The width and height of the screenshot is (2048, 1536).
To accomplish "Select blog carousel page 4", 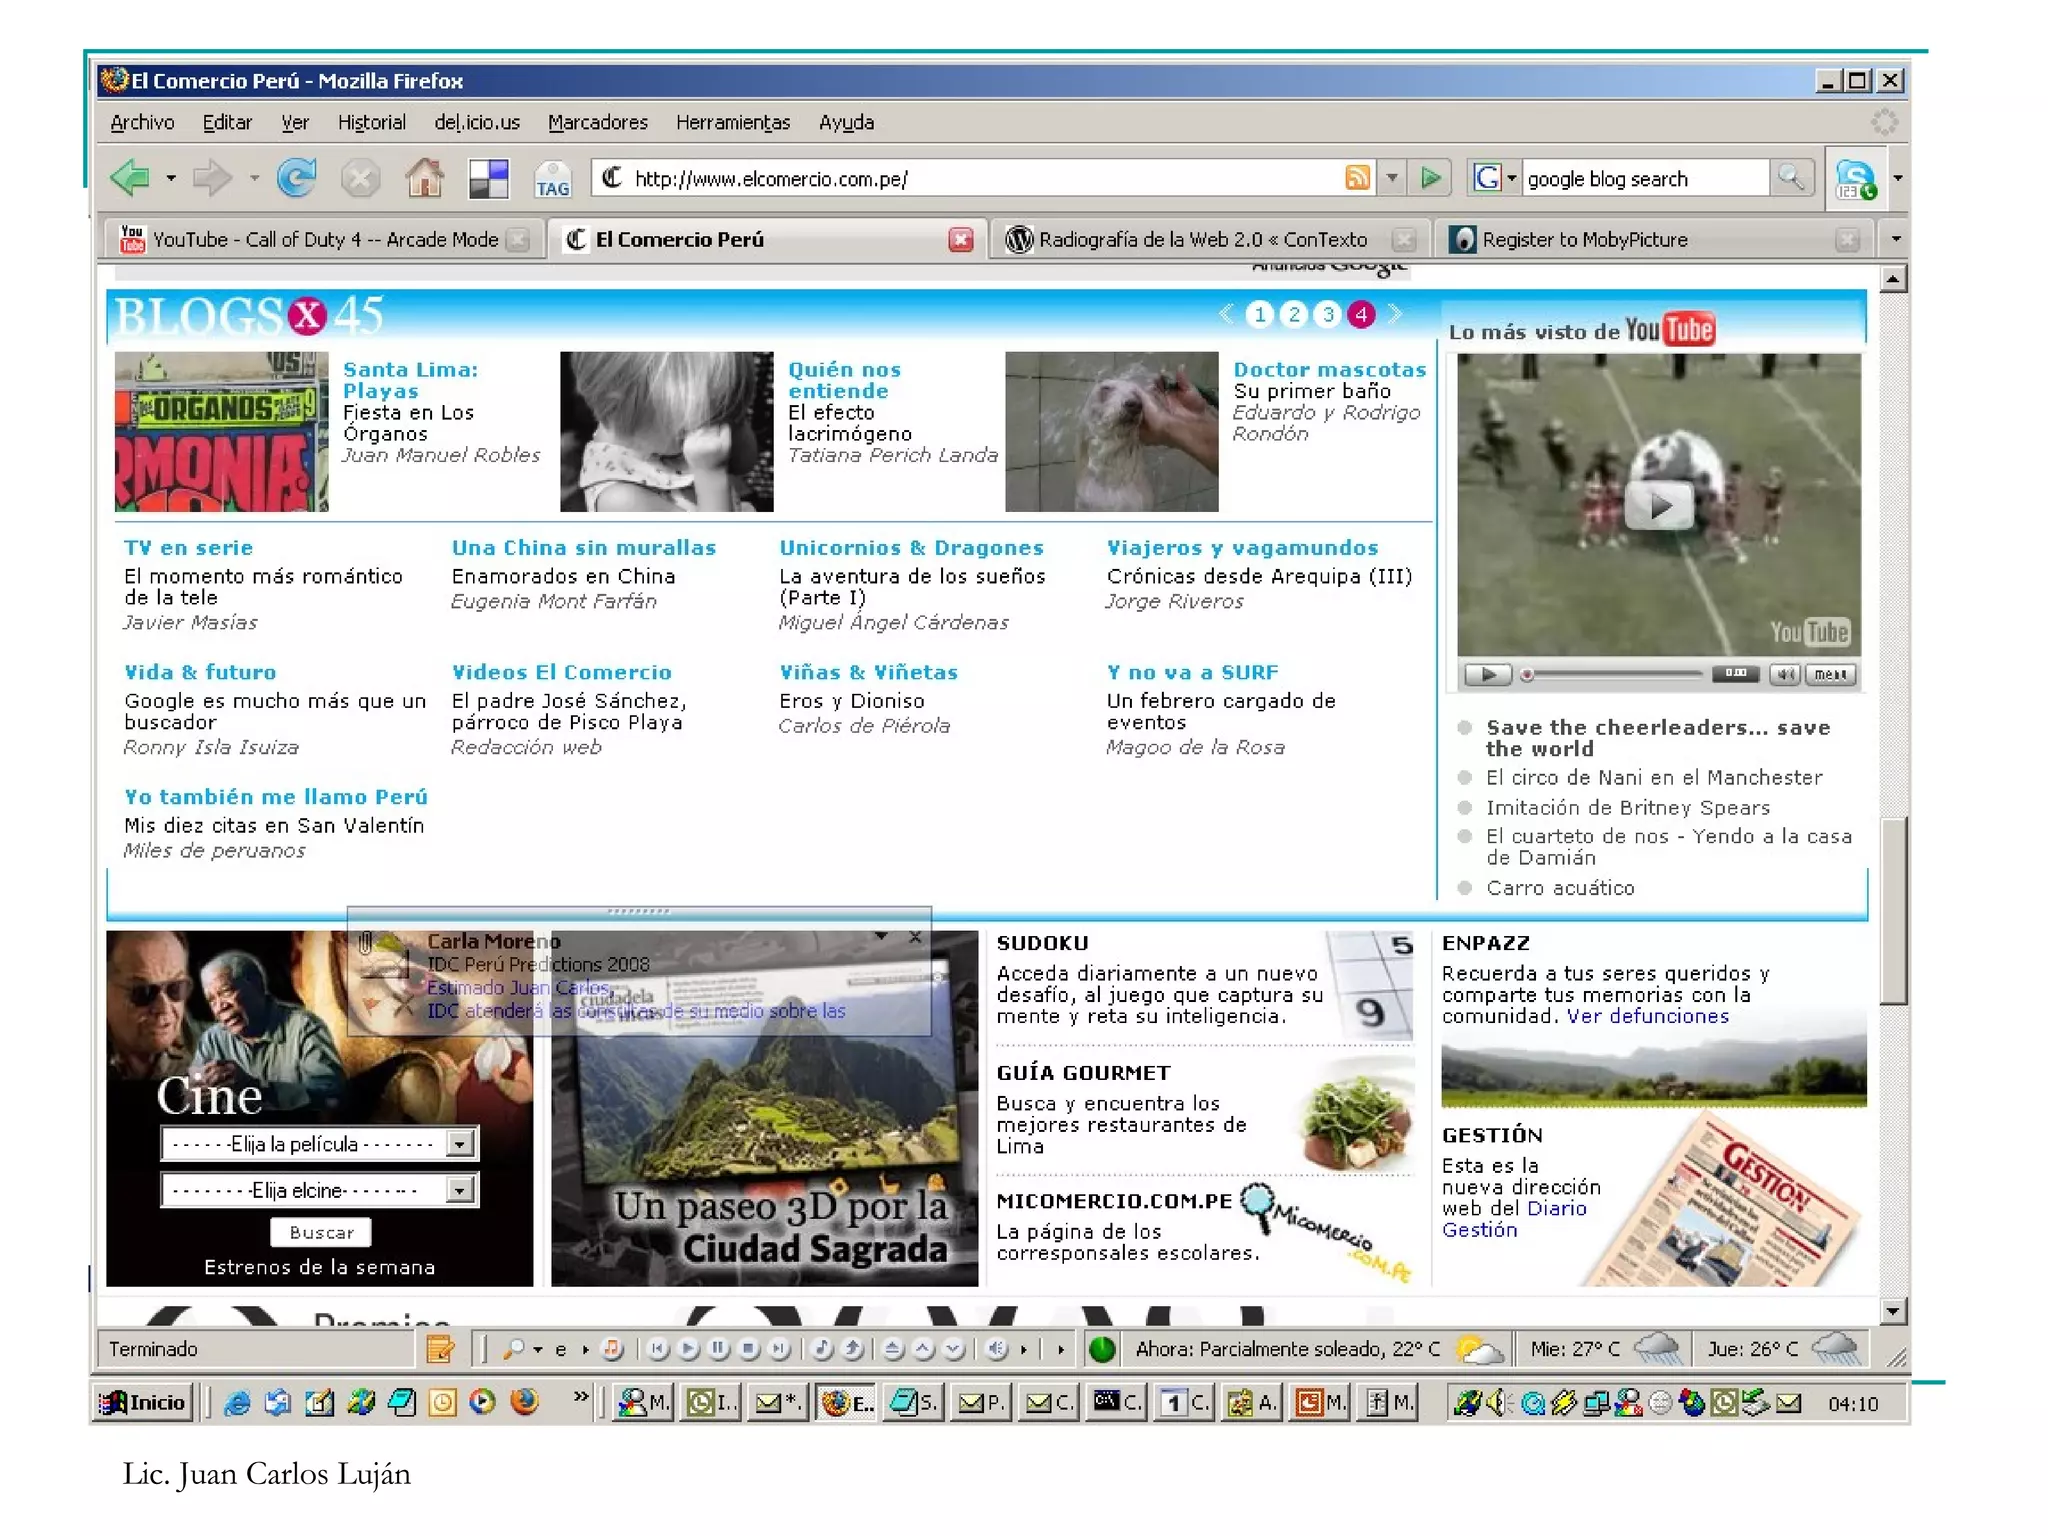I will [1361, 315].
